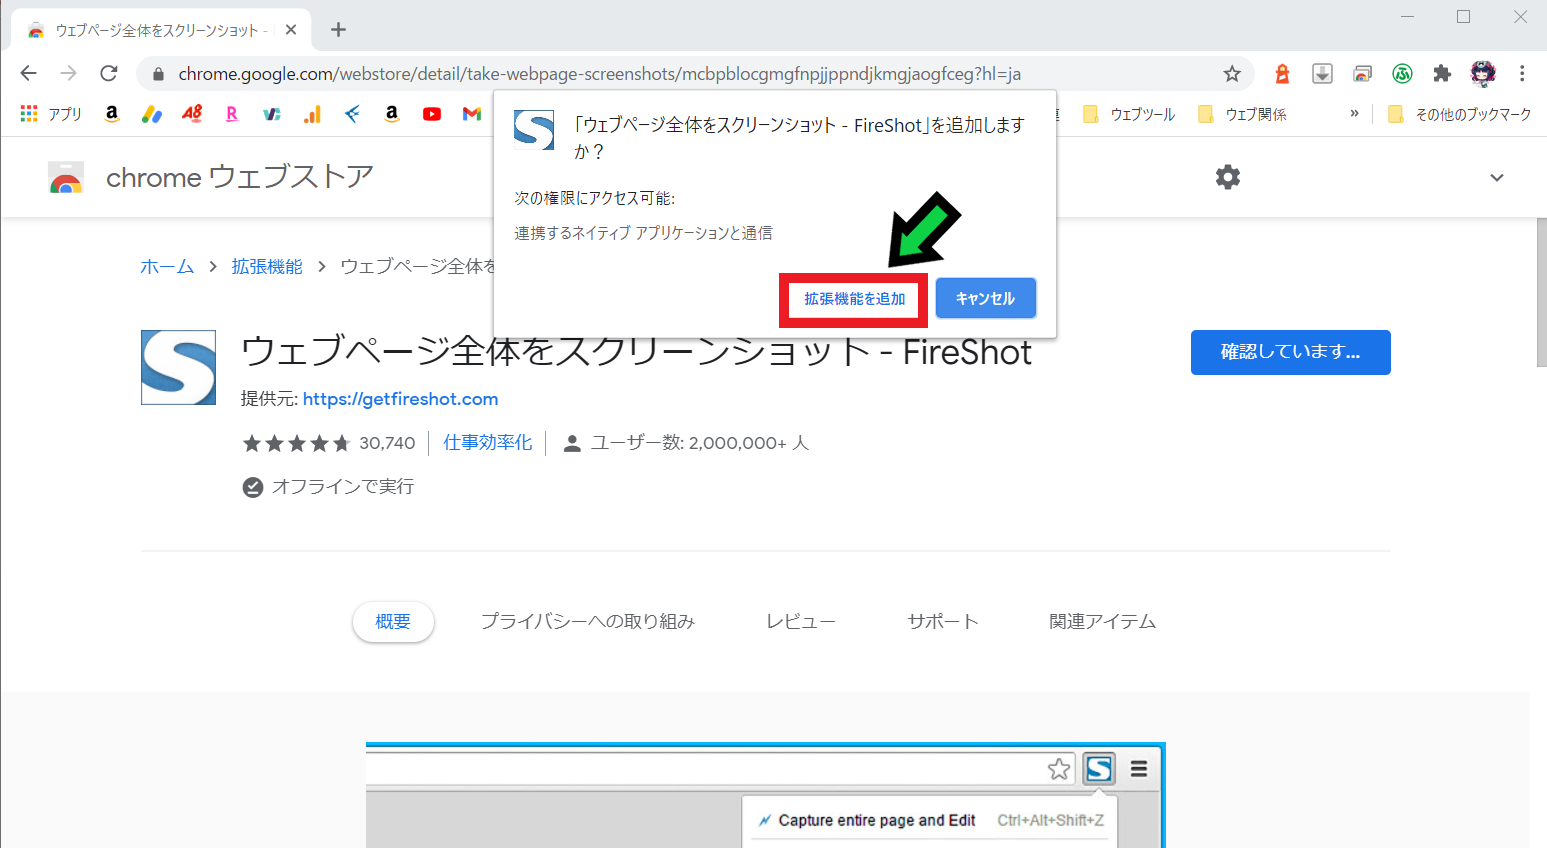
Task: Open the blue arrow bookmark icon
Action: click(x=352, y=114)
